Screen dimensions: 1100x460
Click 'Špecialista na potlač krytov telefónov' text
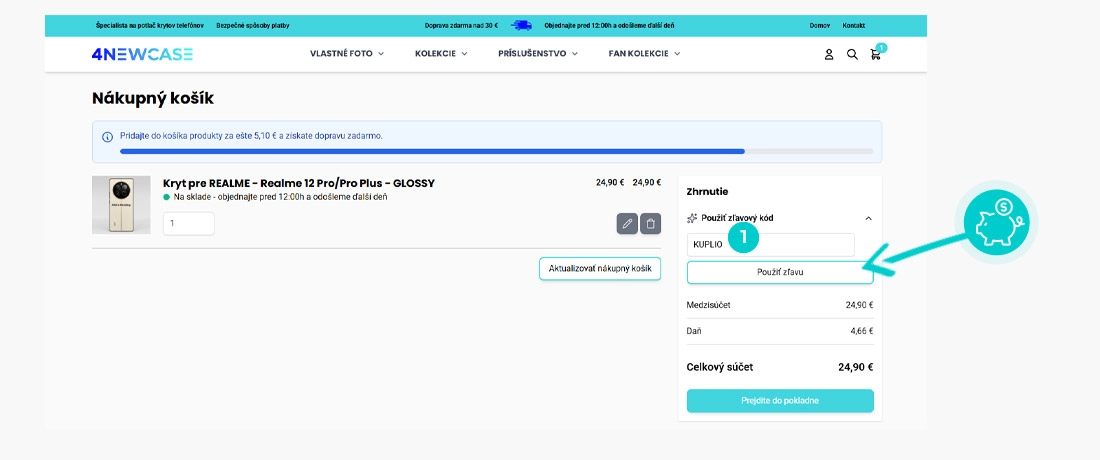point(149,25)
